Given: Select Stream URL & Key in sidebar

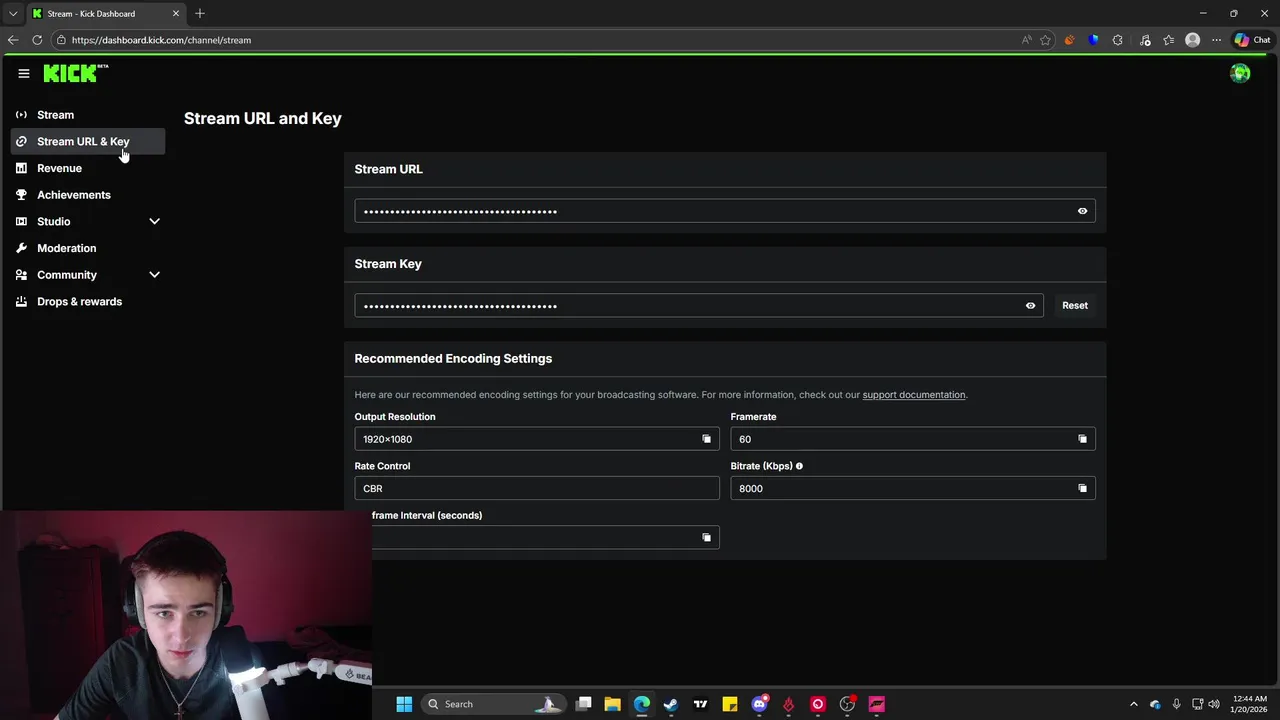Looking at the screenshot, I should (88, 141).
